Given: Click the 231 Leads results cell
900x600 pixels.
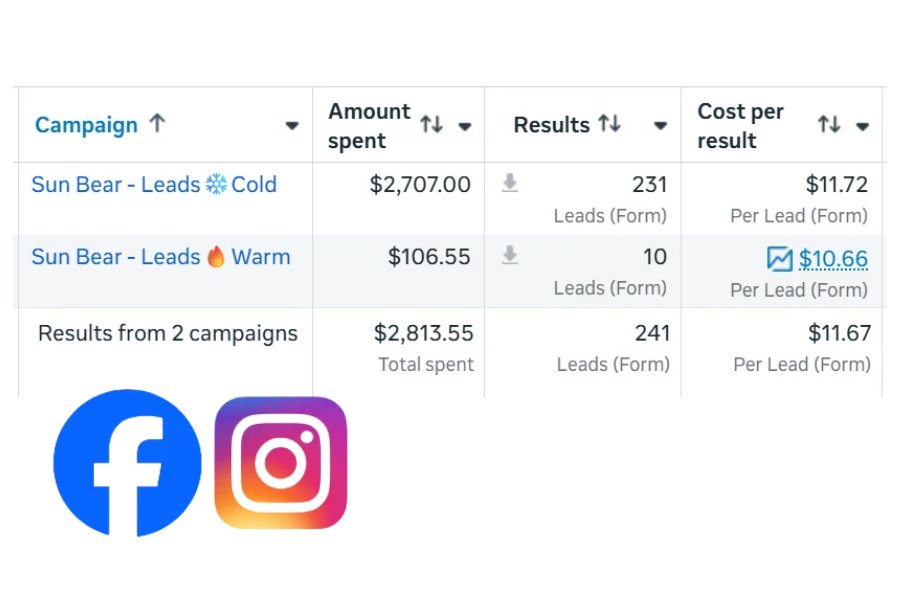Looking at the screenshot, I should tap(649, 185).
